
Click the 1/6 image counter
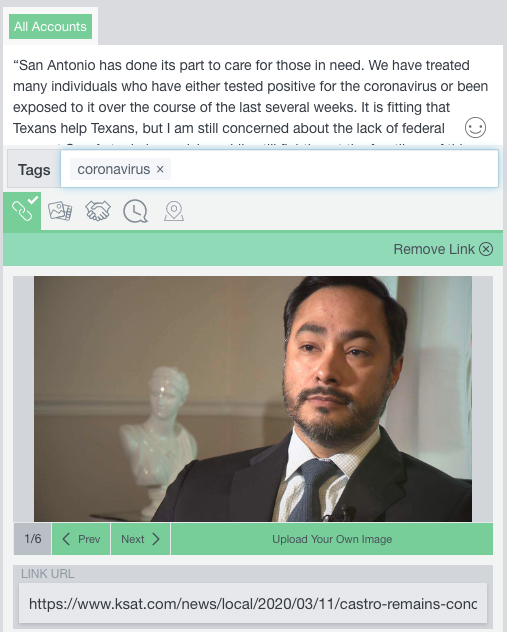pos(33,539)
